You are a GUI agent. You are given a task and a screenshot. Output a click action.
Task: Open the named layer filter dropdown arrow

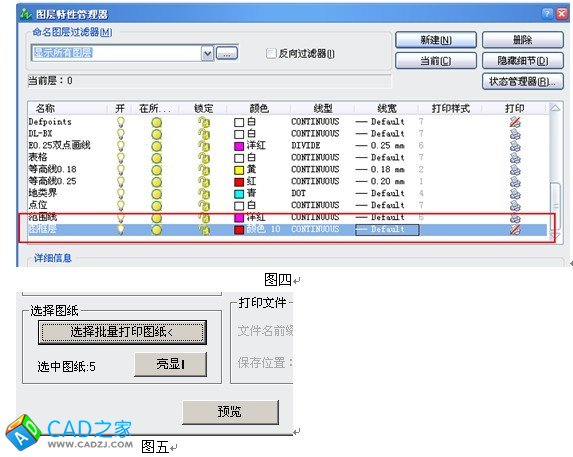(207, 54)
